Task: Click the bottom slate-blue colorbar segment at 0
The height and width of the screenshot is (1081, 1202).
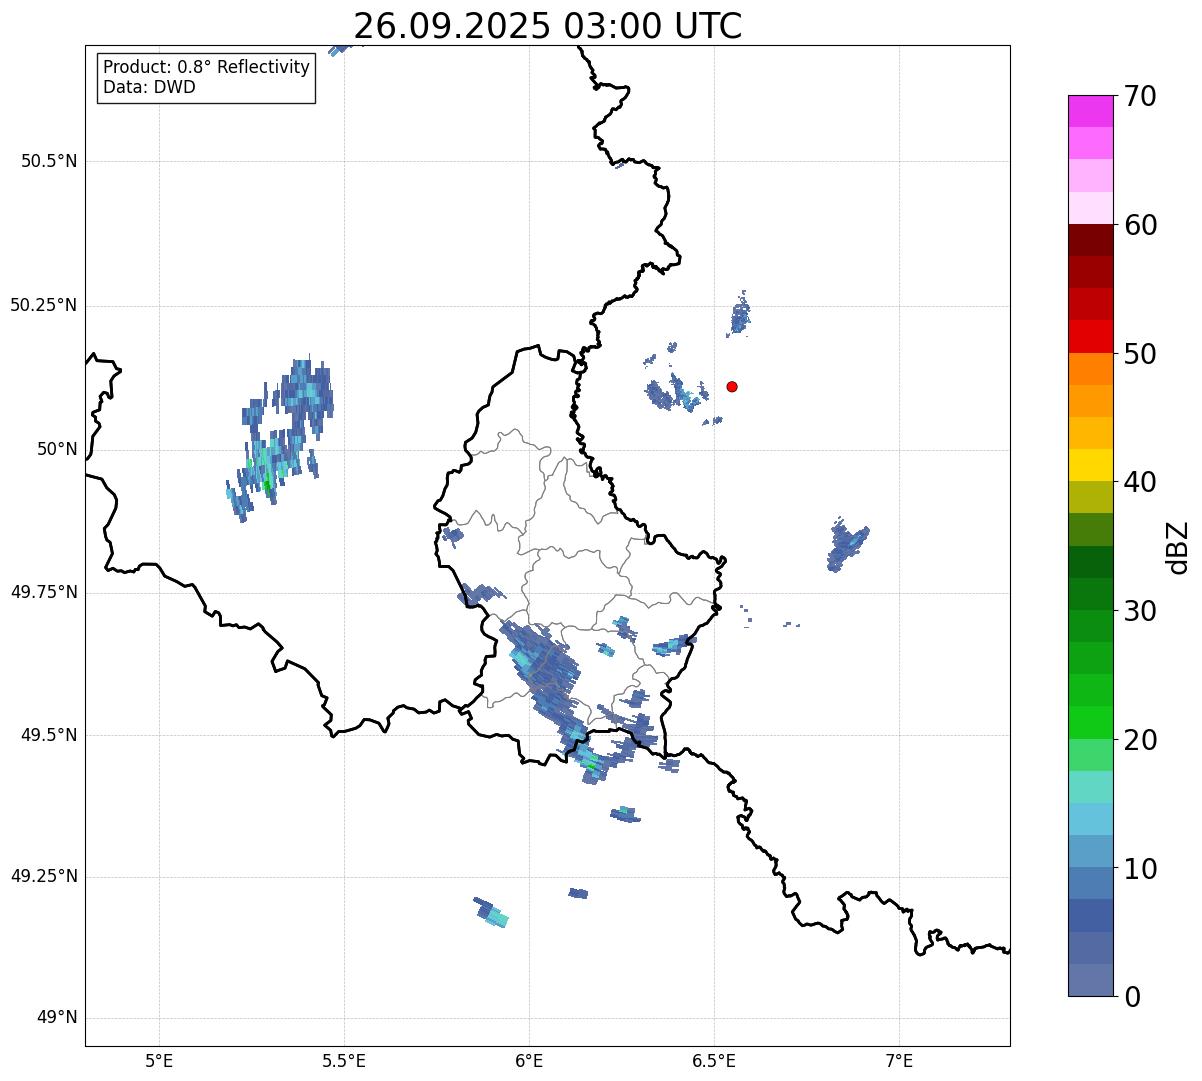Action: [1091, 980]
